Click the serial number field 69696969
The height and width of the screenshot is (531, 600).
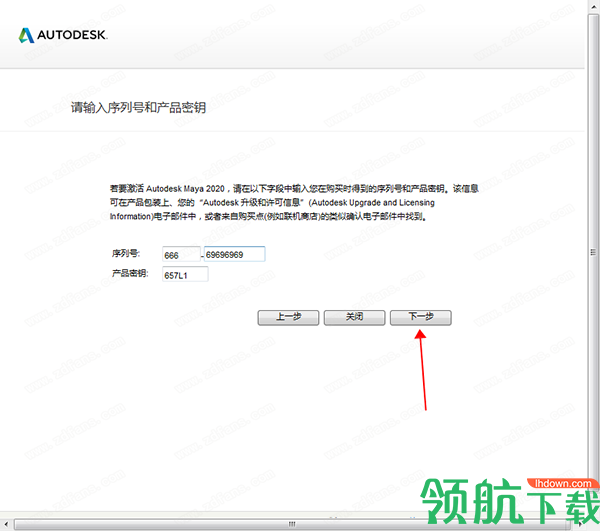pos(234,254)
